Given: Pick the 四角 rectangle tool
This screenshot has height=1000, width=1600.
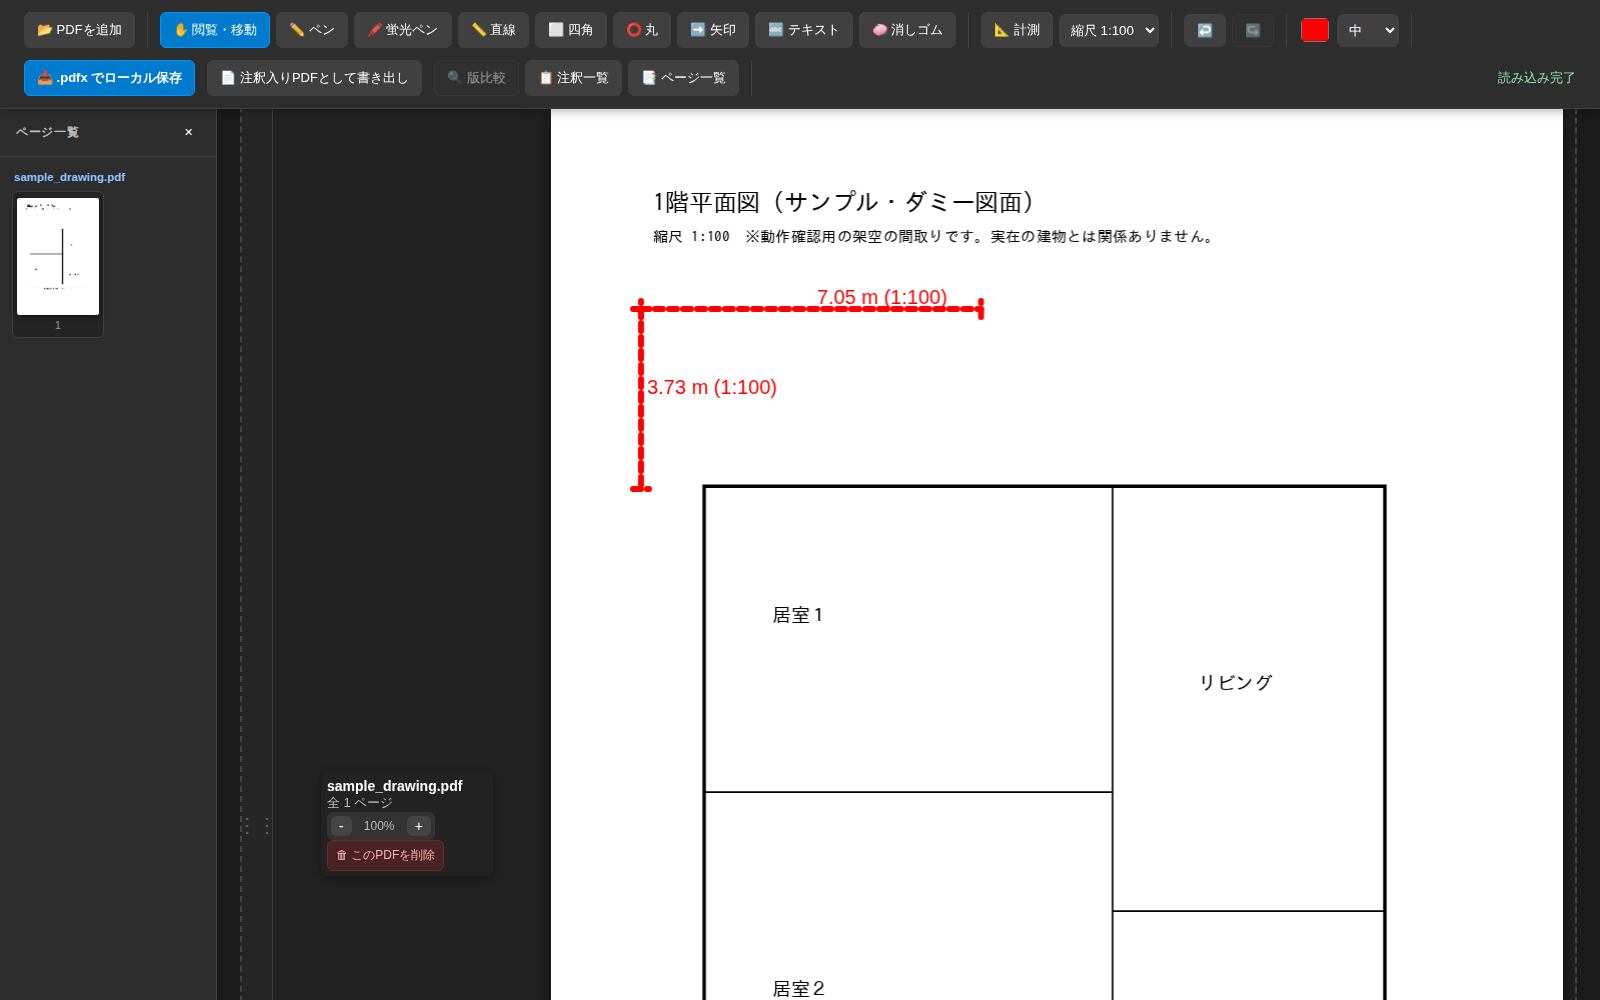Looking at the screenshot, I should click(x=571, y=30).
